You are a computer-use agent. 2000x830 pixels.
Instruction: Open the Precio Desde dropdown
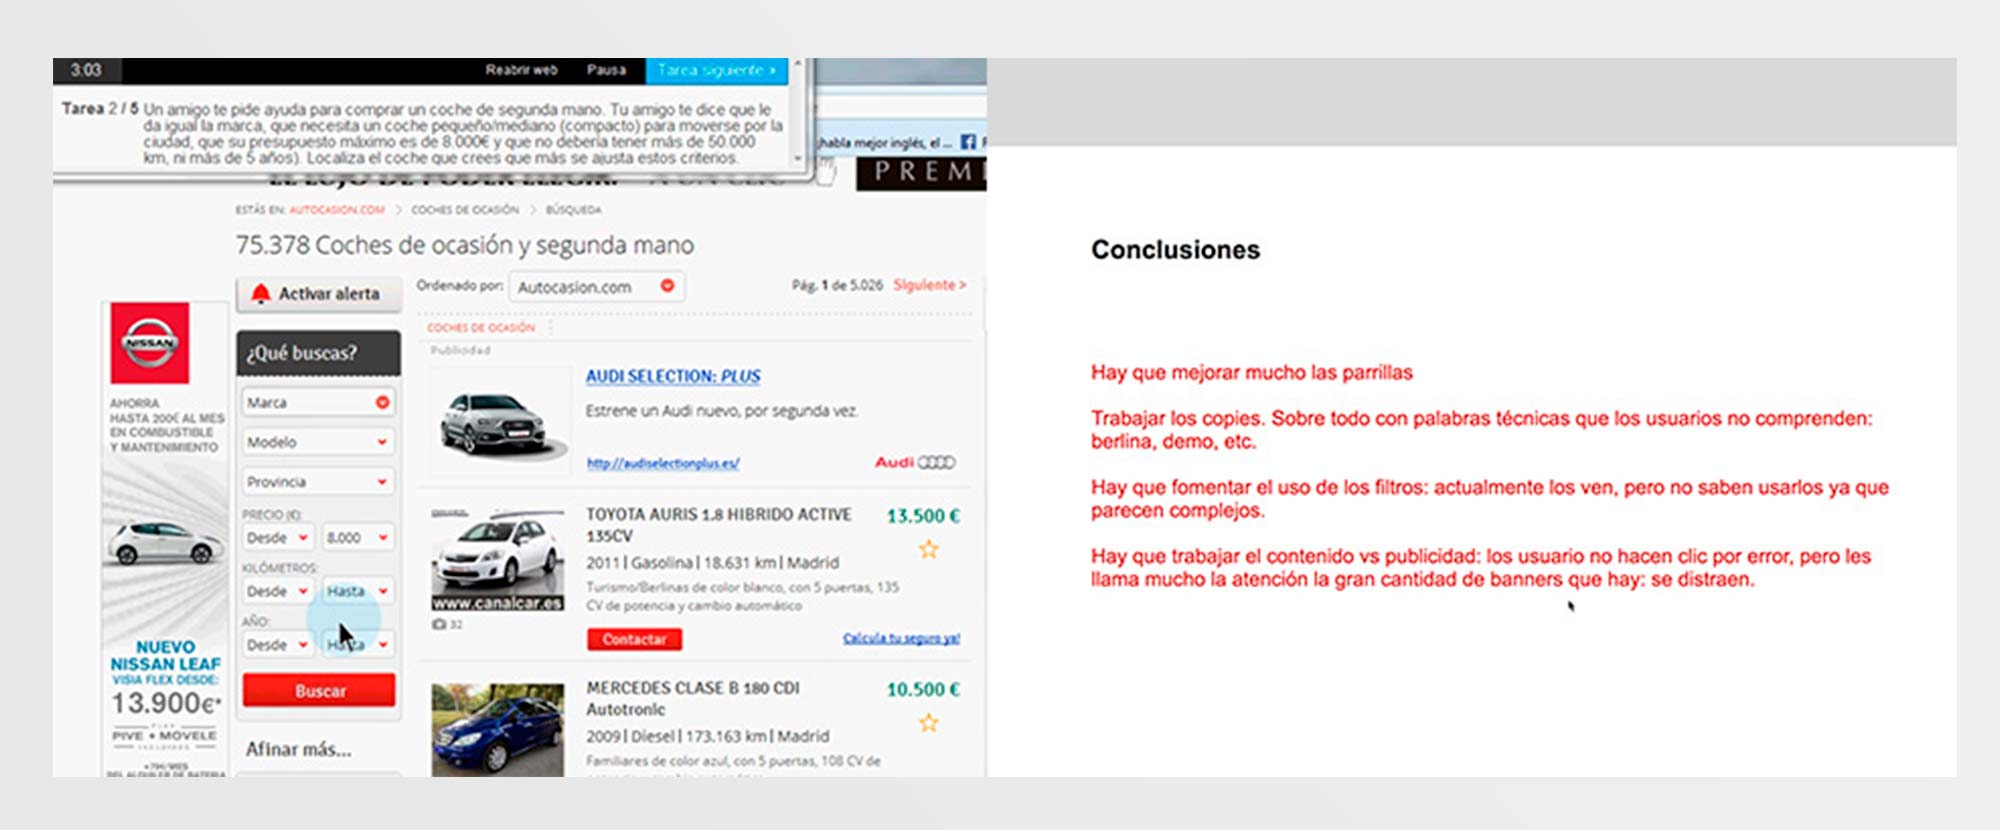(x=278, y=538)
